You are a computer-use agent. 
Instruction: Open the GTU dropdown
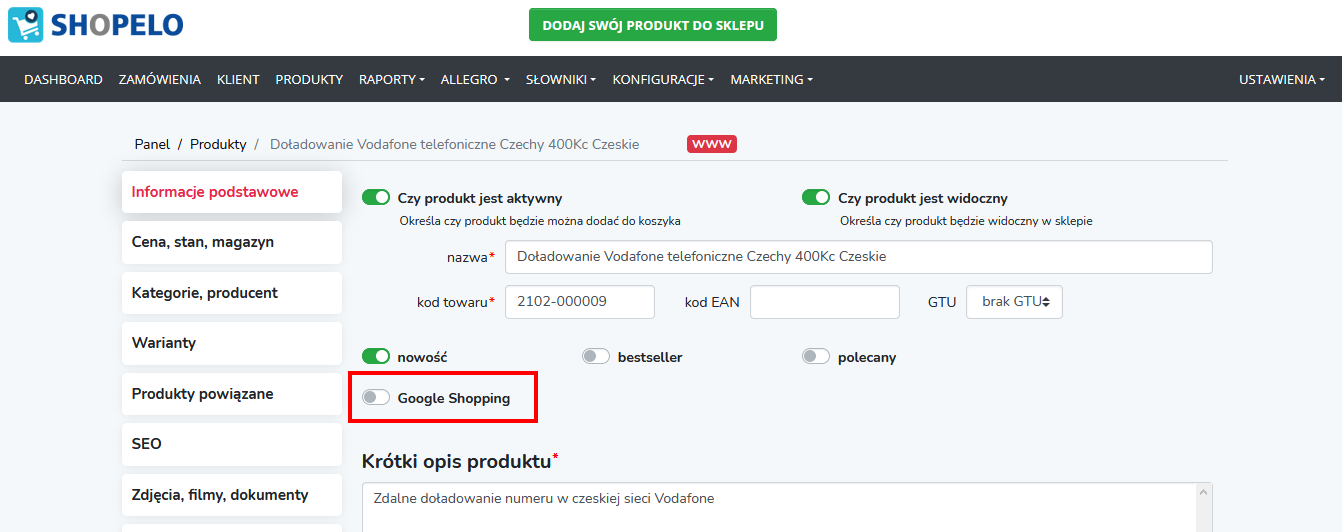coord(1014,302)
